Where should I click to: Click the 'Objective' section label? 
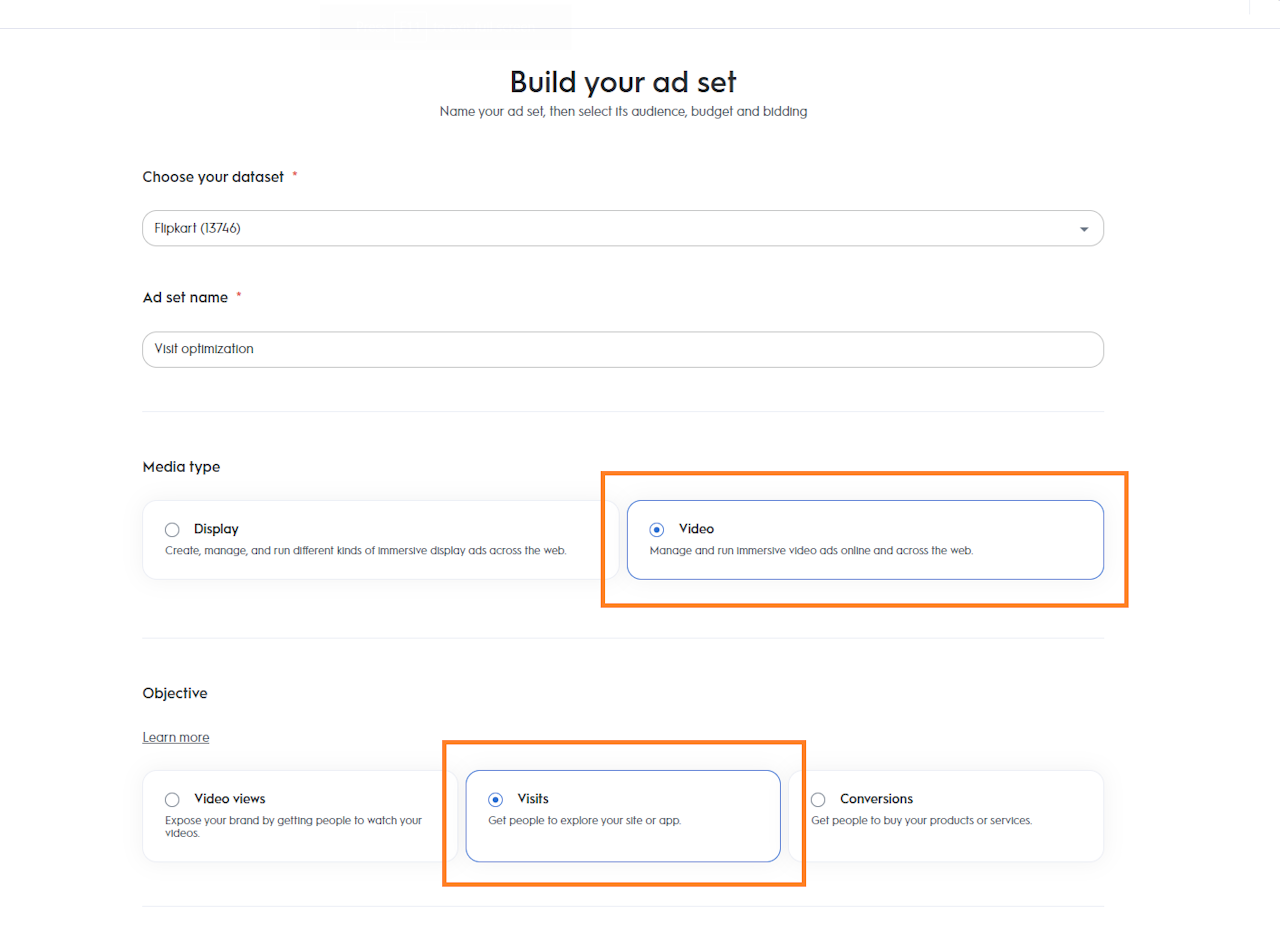pyautogui.click(x=175, y=693)
